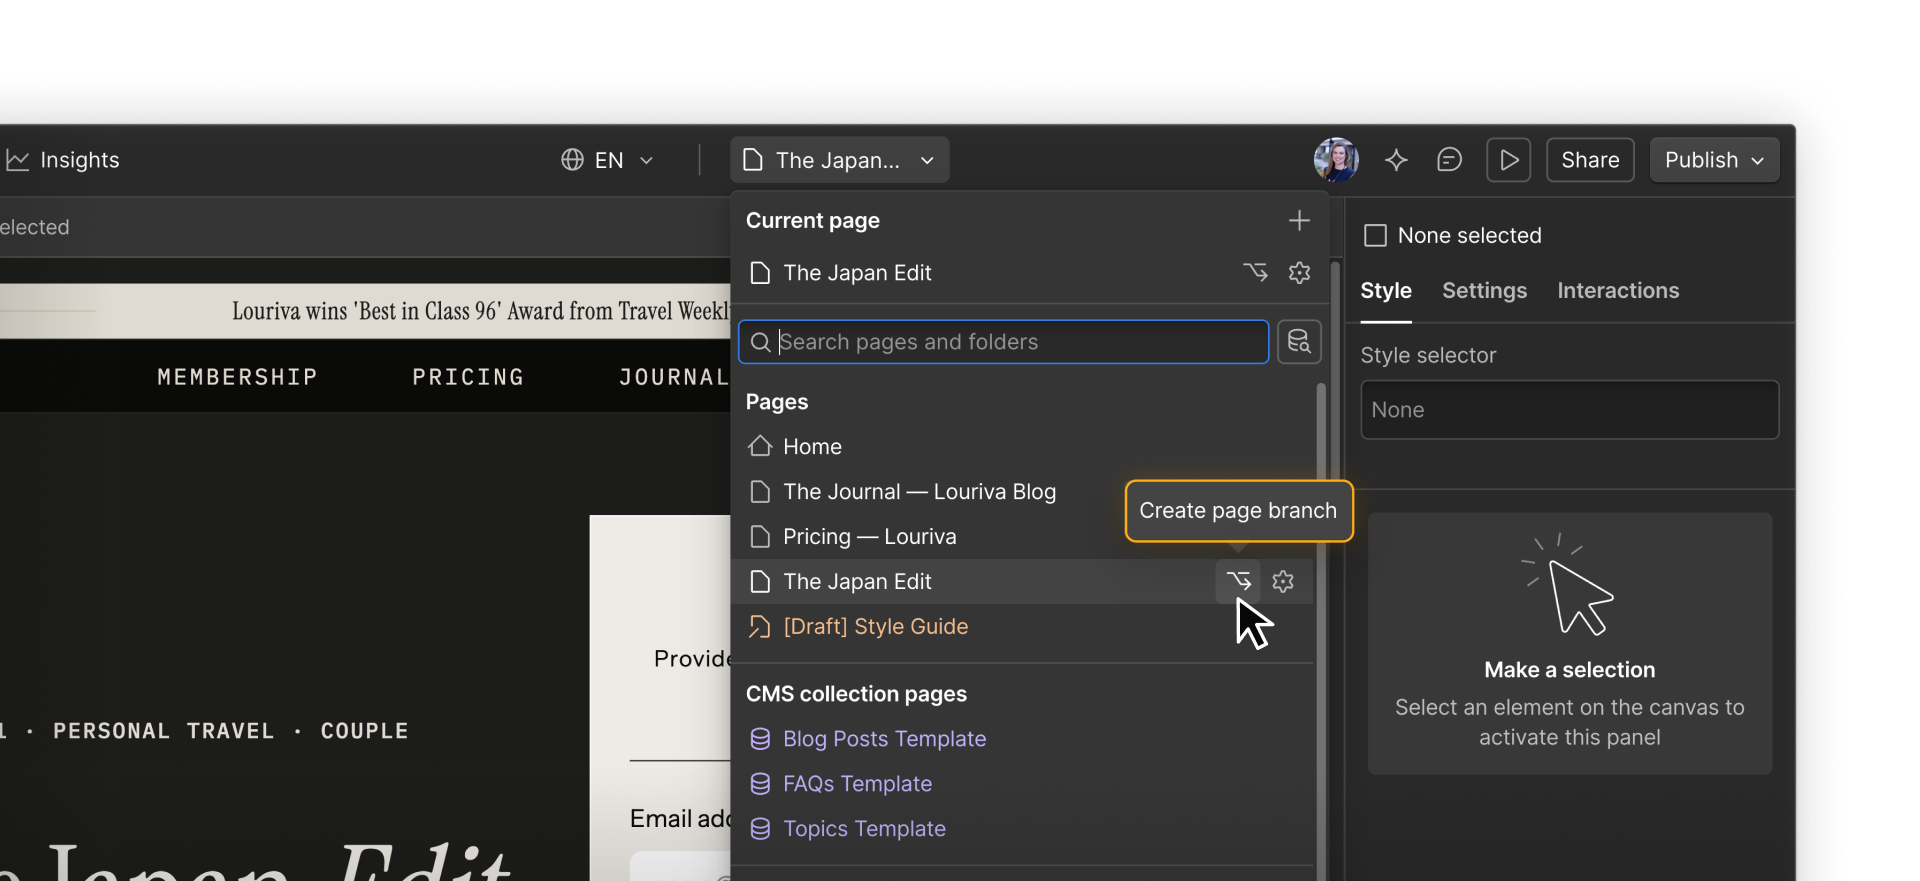Open The Japan... page switcher dropdown
Image resolution: width=1920 pixels, height=881 pixels.
840,160
